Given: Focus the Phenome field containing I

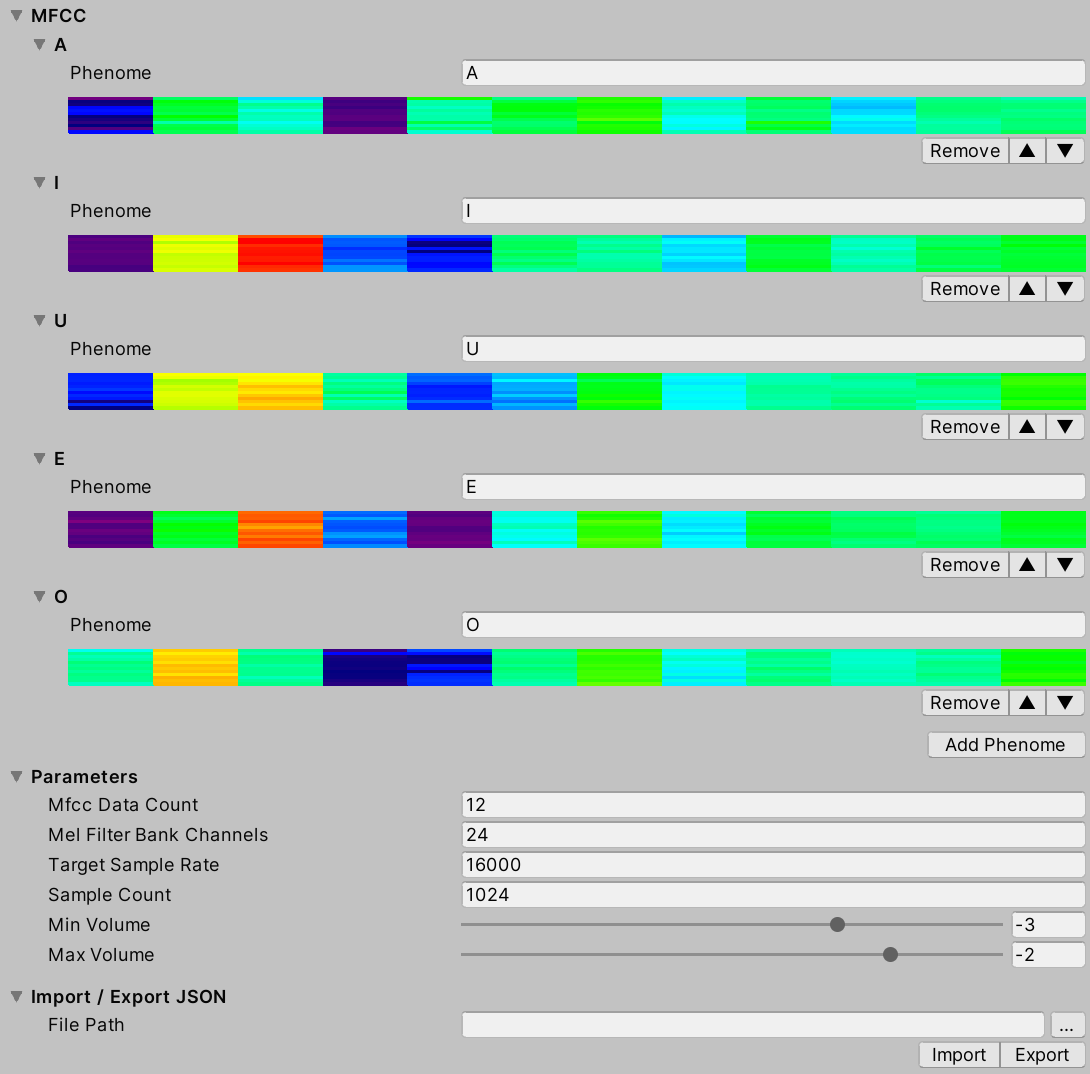Looking at the screenshot, I should point(773,211).
